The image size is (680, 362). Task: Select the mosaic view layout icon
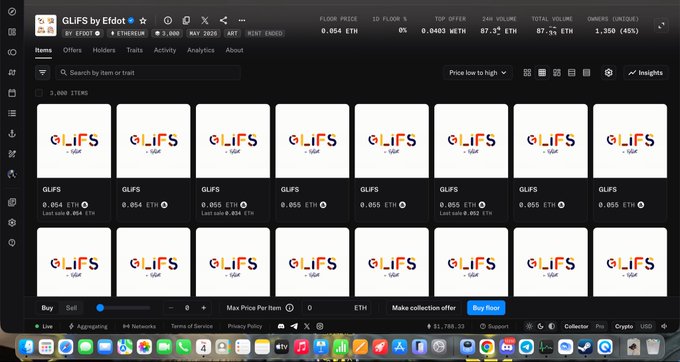click(557, 73)
